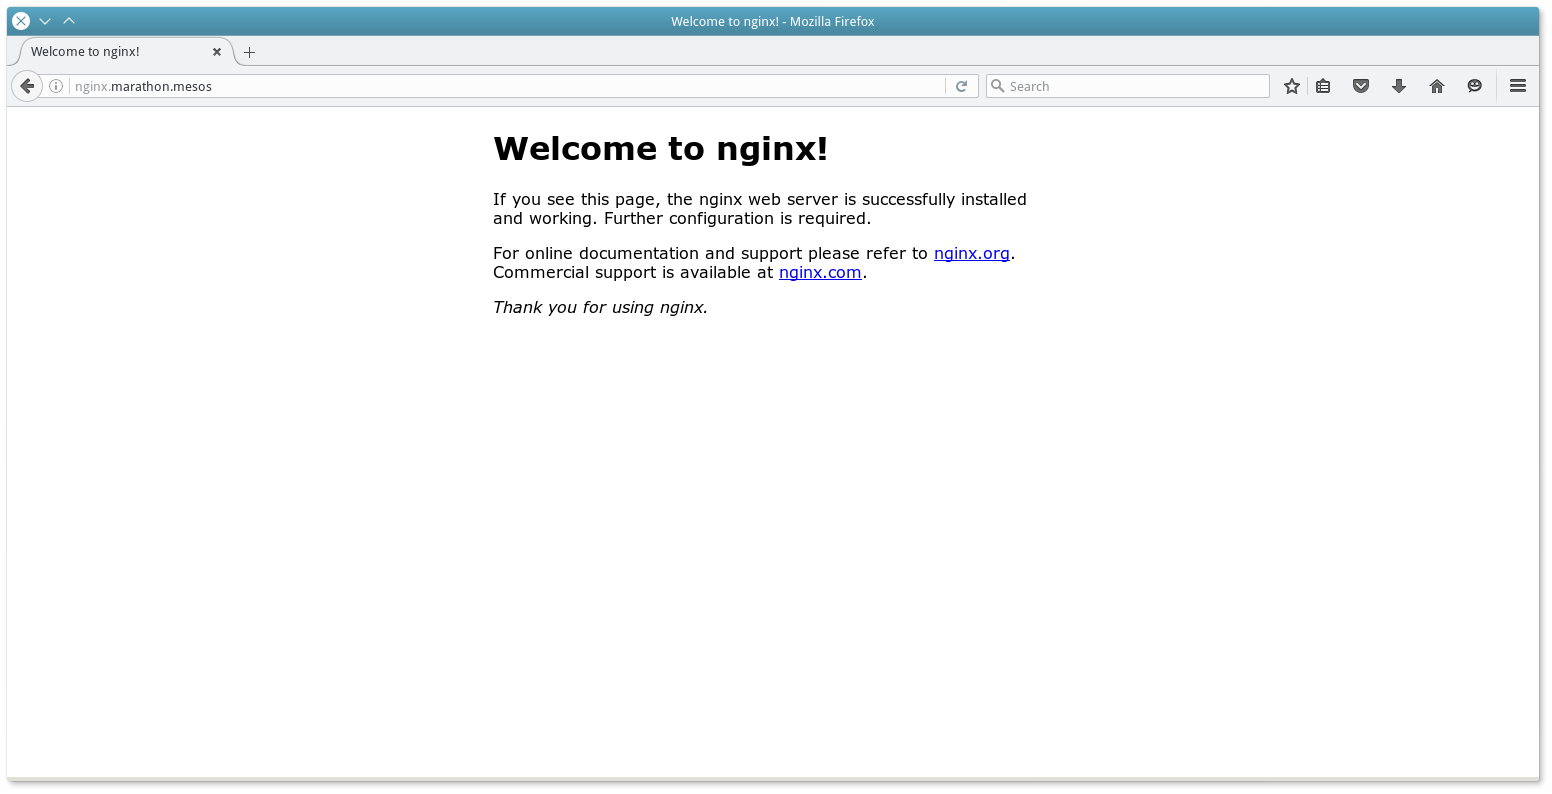Viewport: 1552px width, 794px height.
Task: Click into the Search field
Action: [1128, 86]
